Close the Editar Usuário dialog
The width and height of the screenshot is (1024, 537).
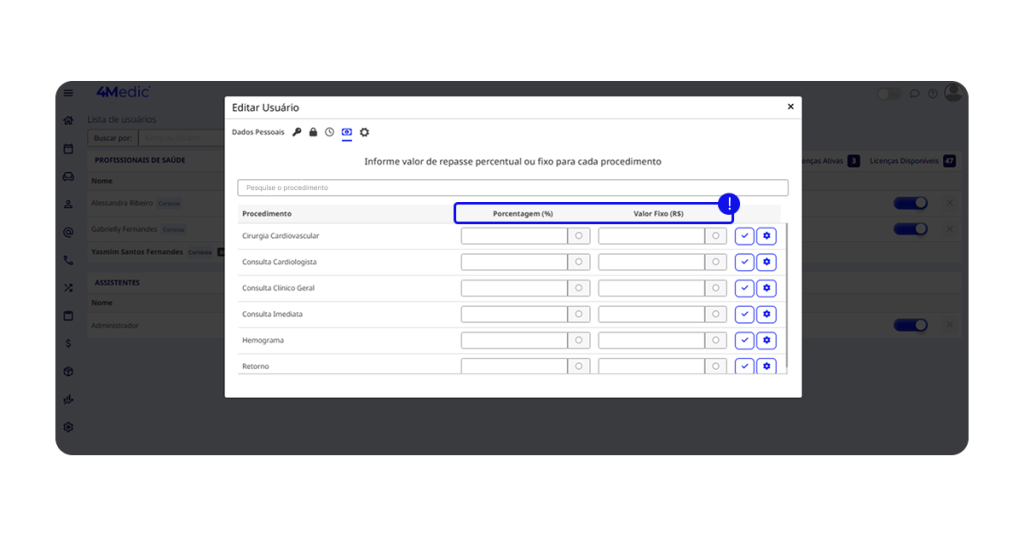(790, 107)
